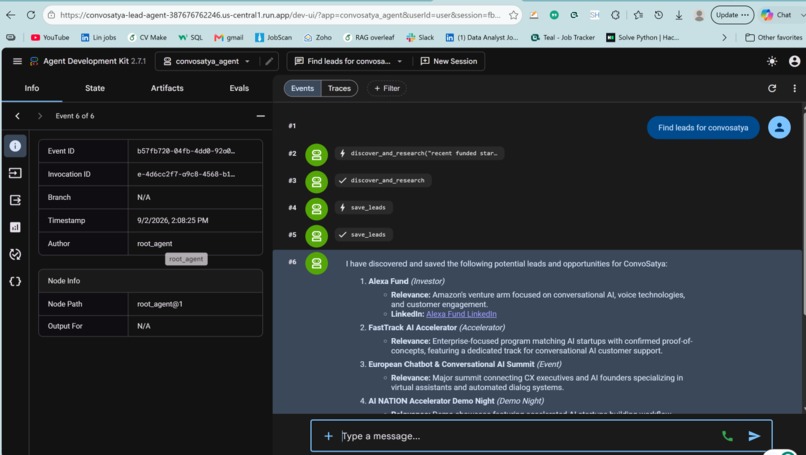This screenshot has width=806, height=455.
Task: Open the response icon in event sidebar
Action: pos(15,200)
